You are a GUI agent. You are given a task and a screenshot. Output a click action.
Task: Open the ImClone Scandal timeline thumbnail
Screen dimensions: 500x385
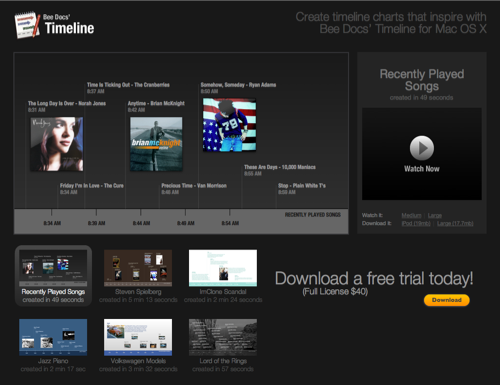tap(223, 268)
